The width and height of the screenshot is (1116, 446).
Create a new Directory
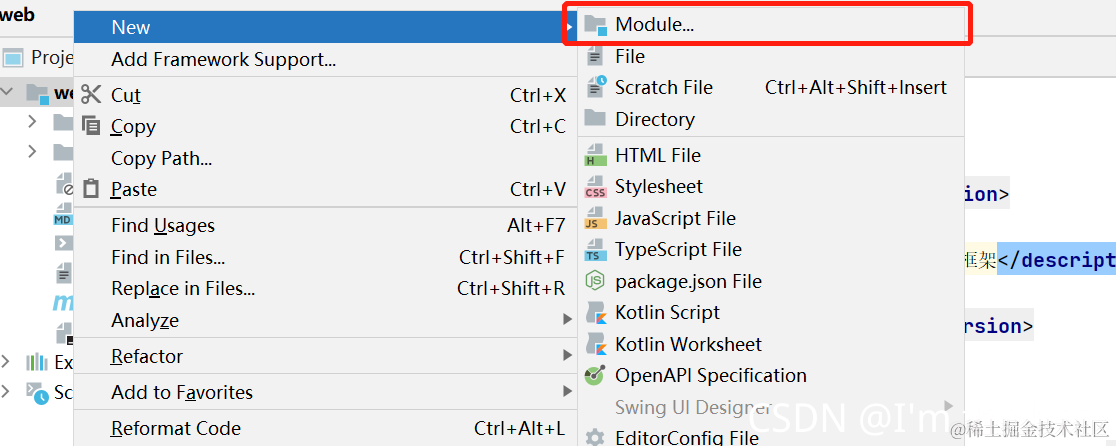770,119
